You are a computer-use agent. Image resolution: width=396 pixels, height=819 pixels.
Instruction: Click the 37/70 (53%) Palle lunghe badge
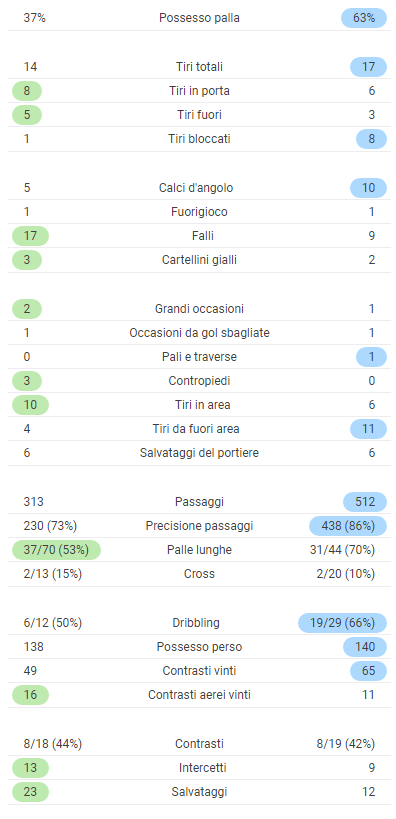tap(56, 551)
